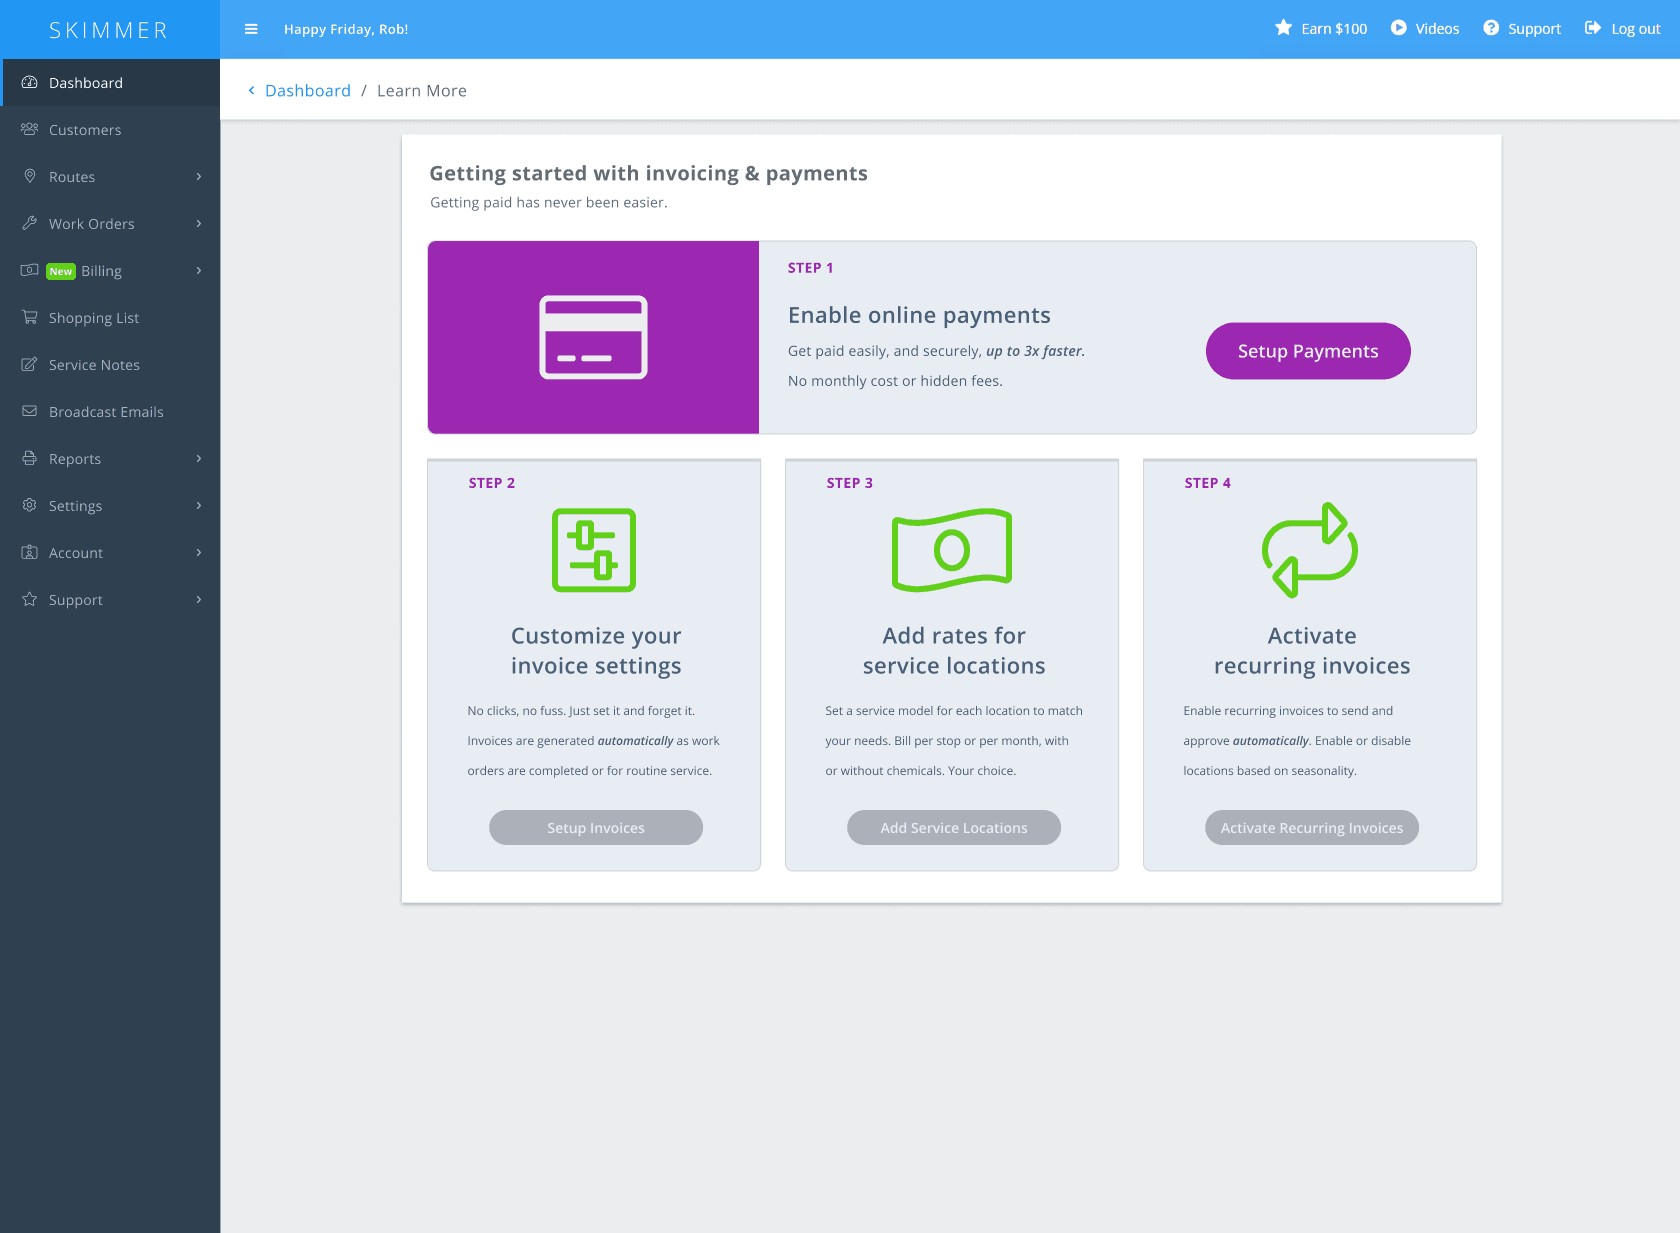Expand the Billing submenu chevron

pyautogui.click(x=199, y=271)
